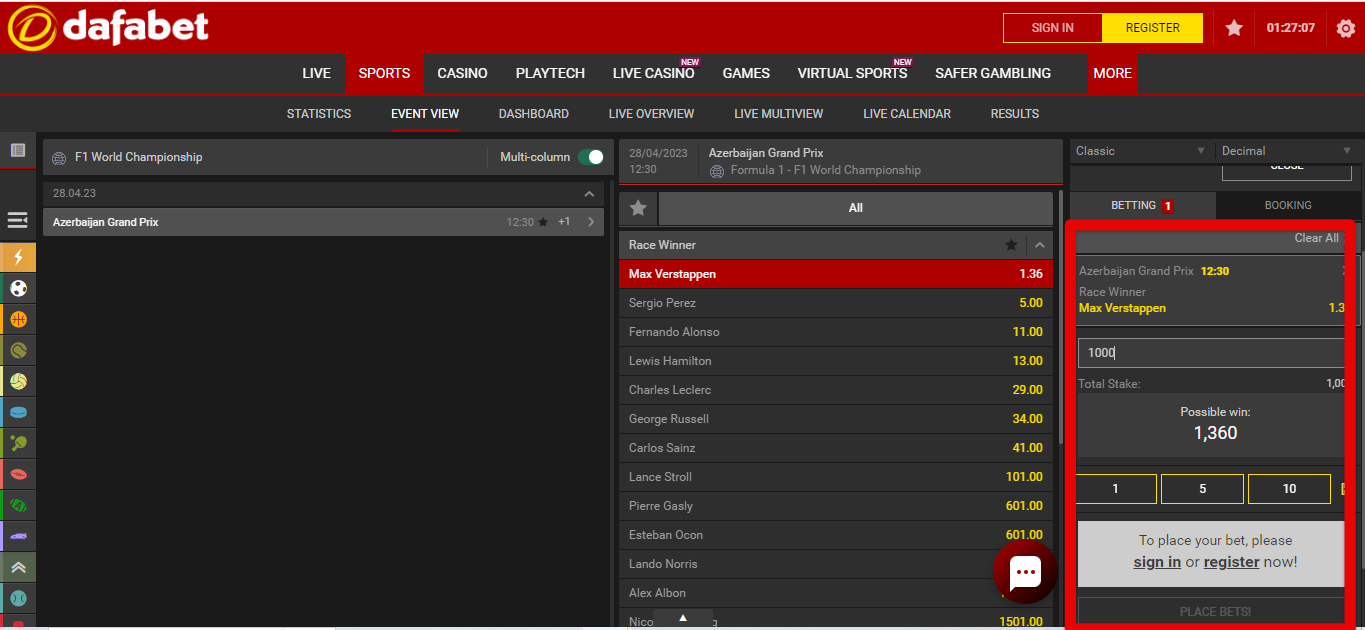Click the stake input field showing 1000
The height and width of the screenshot is (630, 1365).
click(1211, 353)
